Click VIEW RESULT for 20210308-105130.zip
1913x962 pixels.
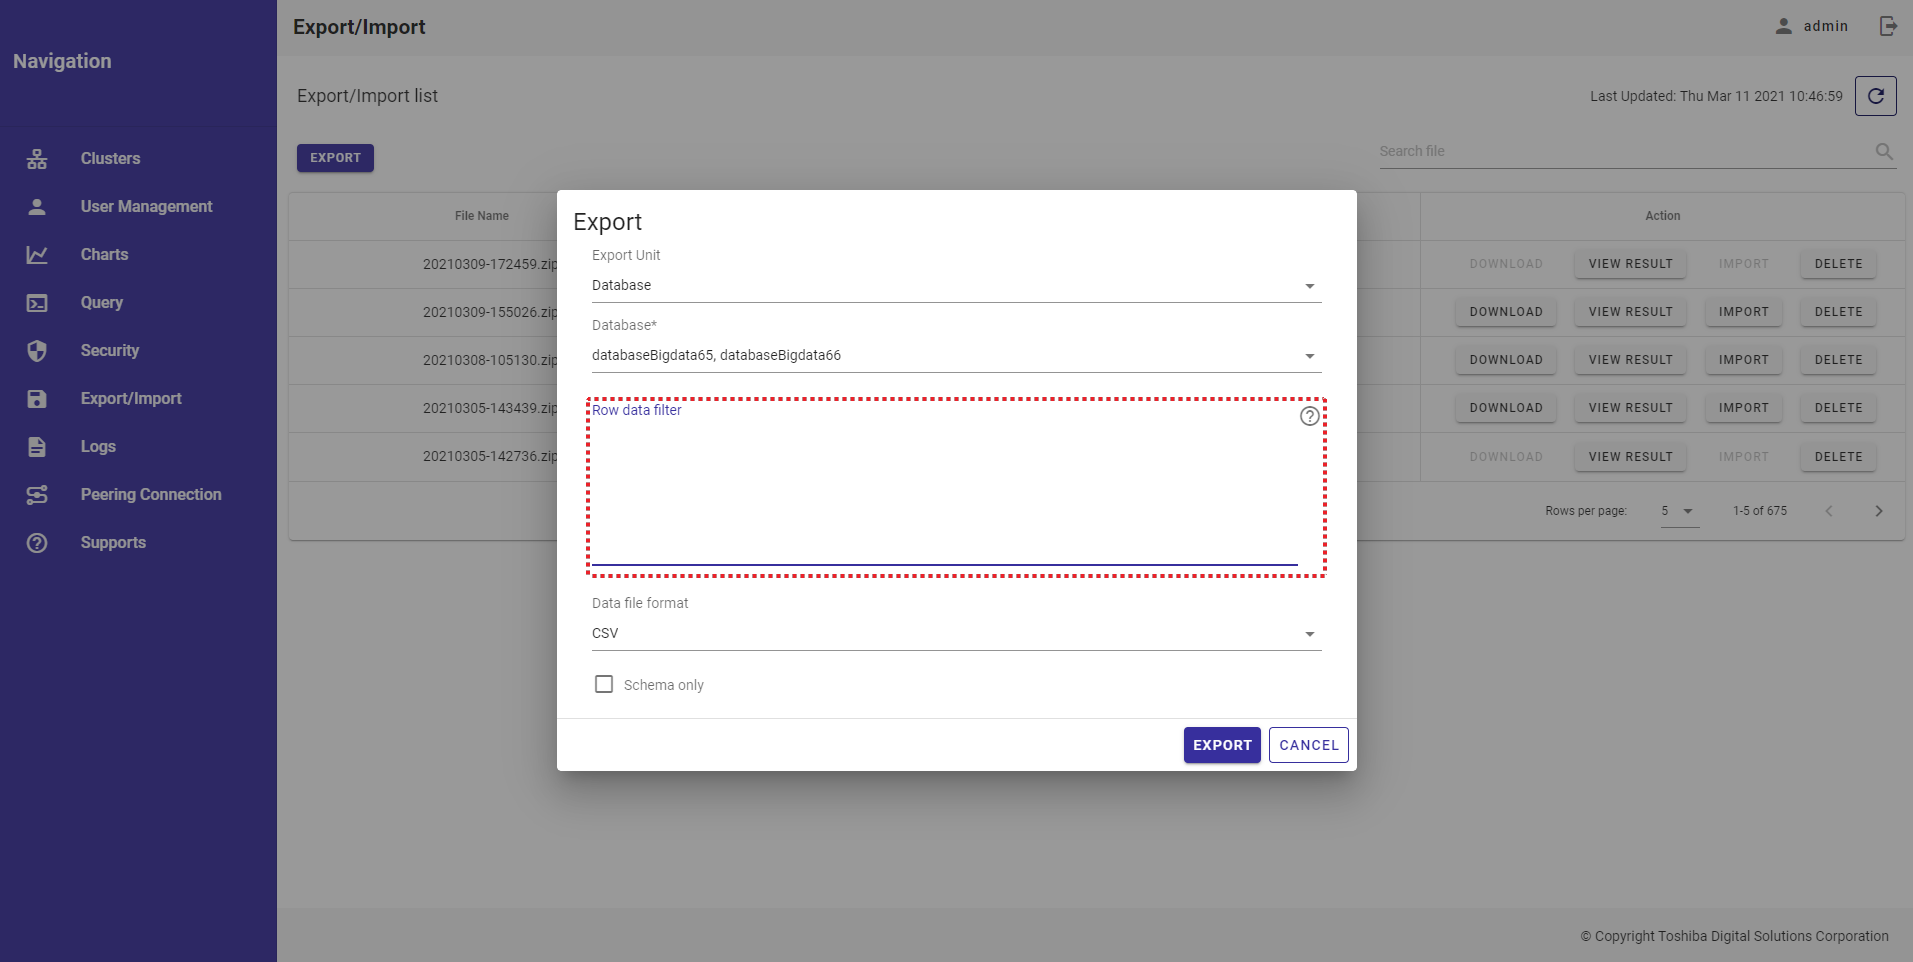[1630, 360]
